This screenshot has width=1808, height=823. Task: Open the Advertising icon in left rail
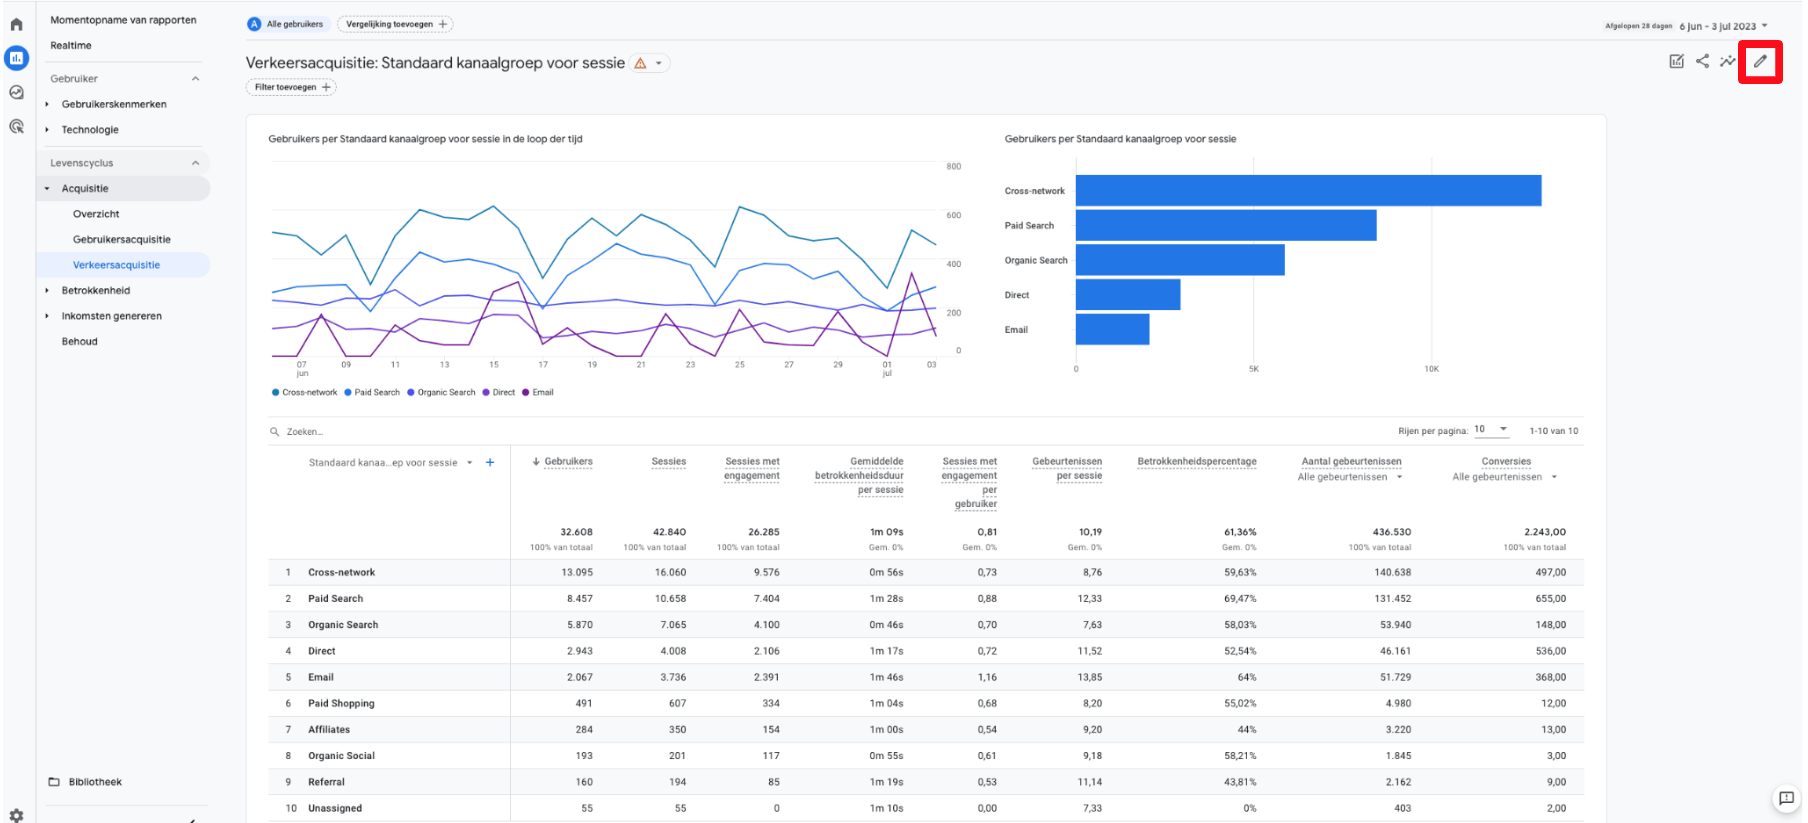click(16, 126)
